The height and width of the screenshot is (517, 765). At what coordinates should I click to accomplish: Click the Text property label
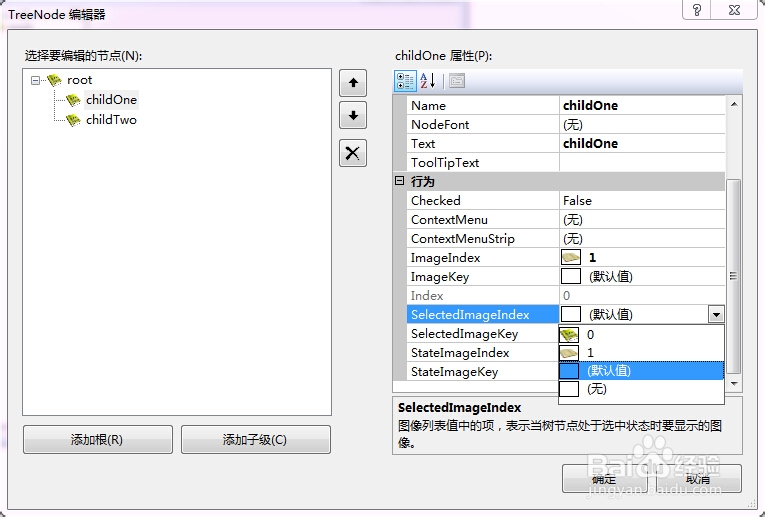pyautogui.click(x=423, y=143)
